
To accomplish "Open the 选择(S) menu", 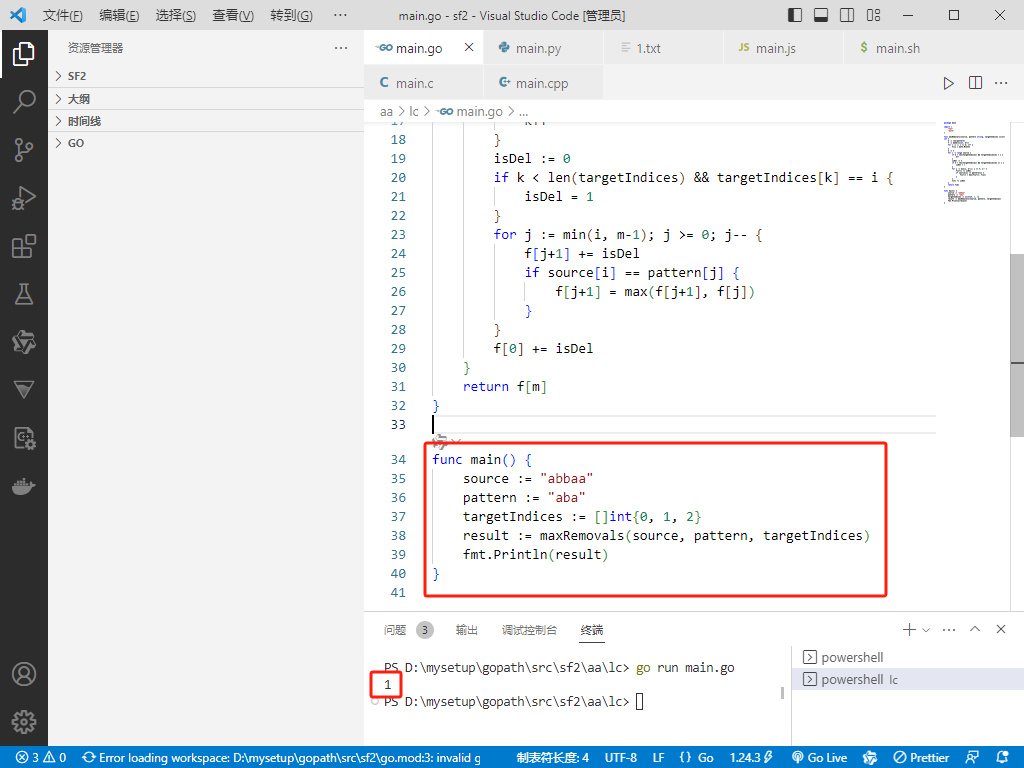I will 176,15.
